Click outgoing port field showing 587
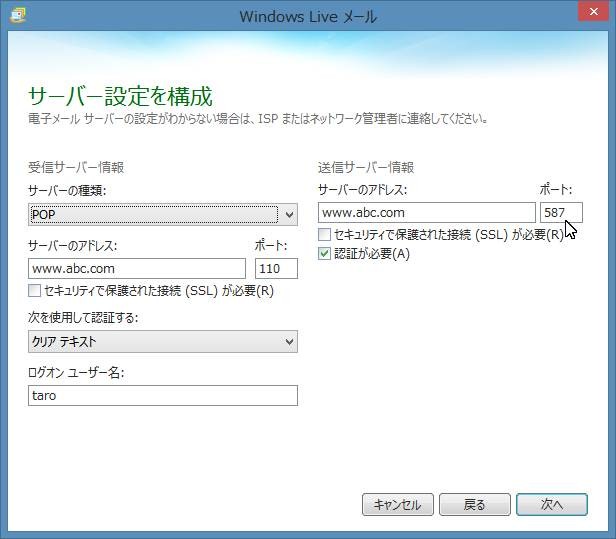Viewport: 616px width, 539px height. 561,213
